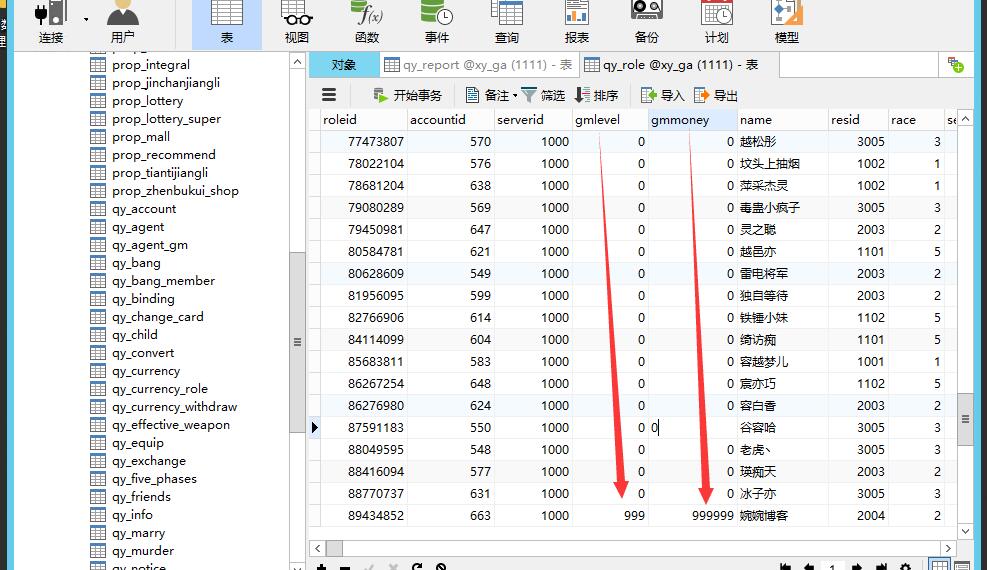The height and width of the screenshot is (570, 987).
Task: Click the gmmoney column header
Action: (x=693, y=120)
